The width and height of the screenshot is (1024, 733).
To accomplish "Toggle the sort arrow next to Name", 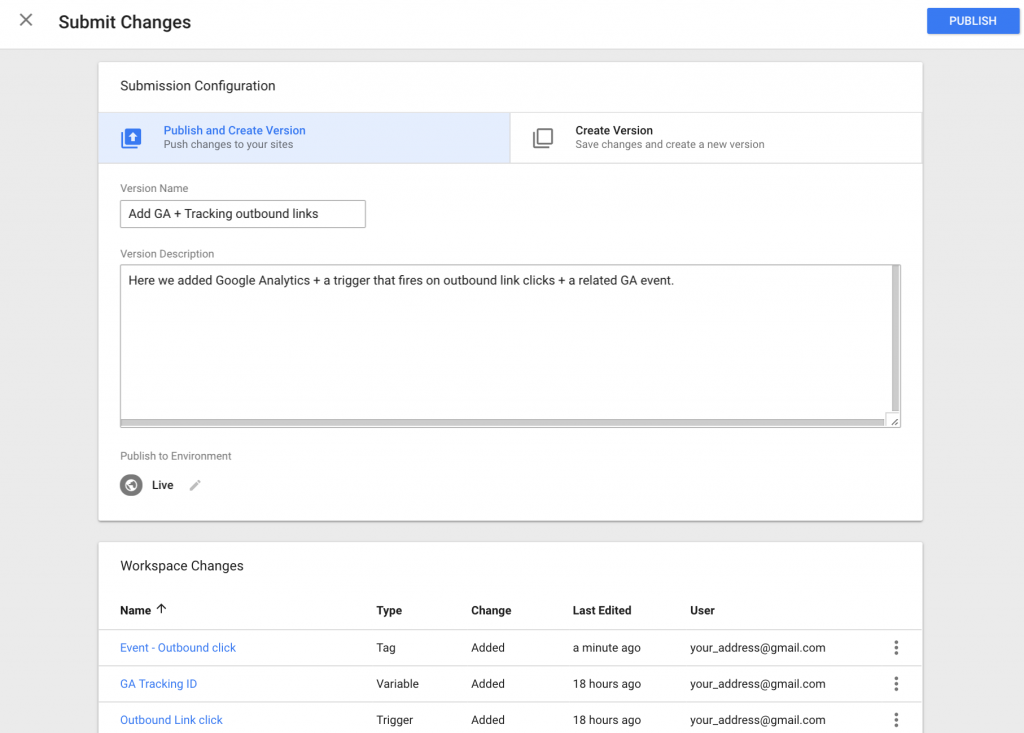I will point(159,610).
